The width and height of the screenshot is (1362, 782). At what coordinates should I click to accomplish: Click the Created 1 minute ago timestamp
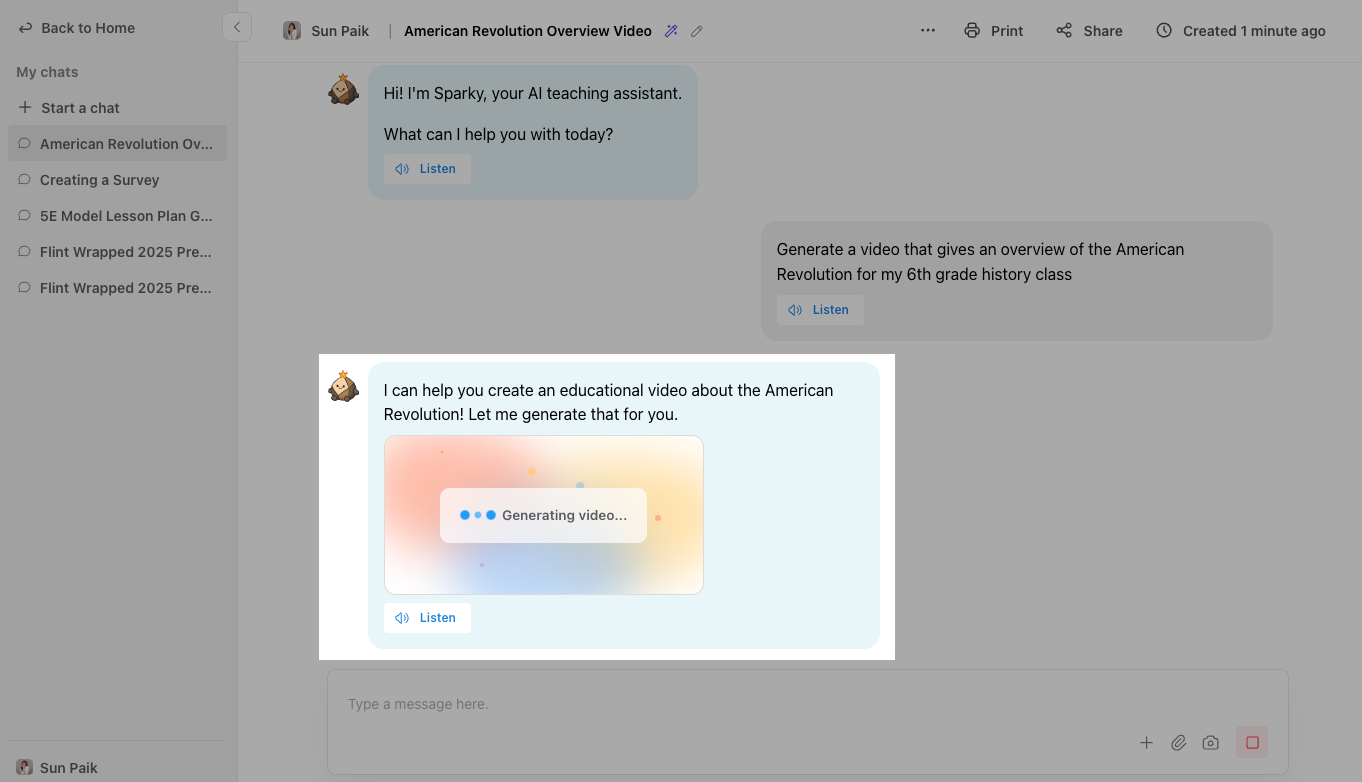click(1241, 31)
